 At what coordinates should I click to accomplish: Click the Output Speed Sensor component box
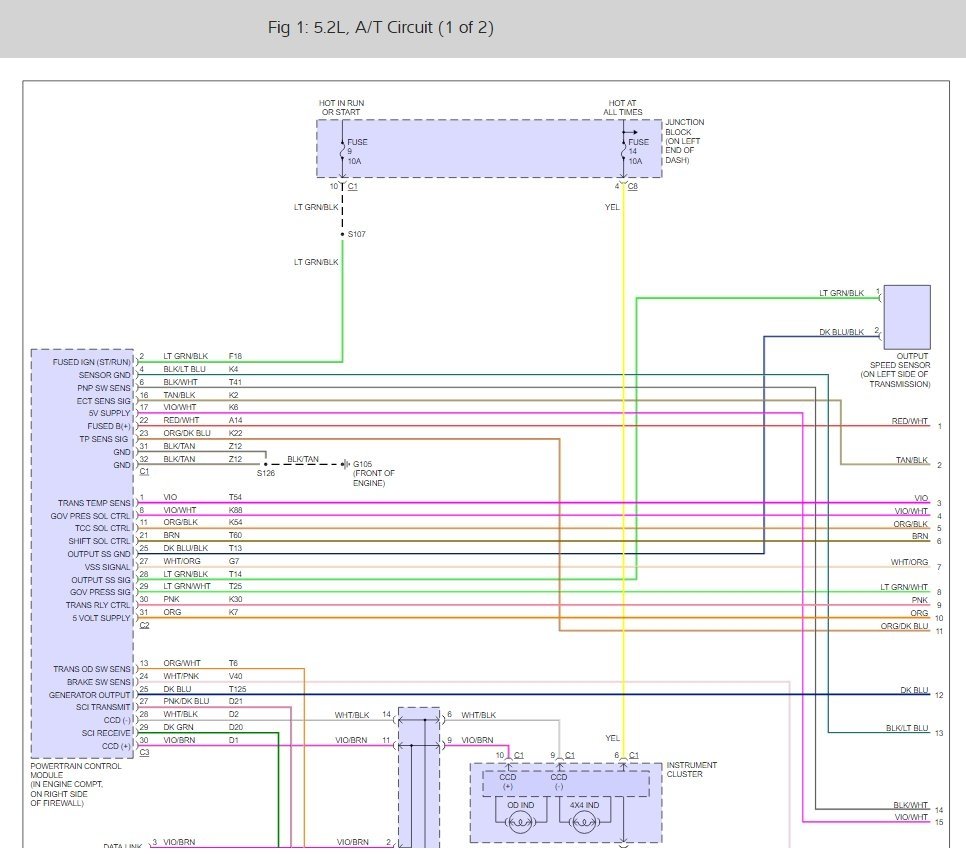(906, 317)
